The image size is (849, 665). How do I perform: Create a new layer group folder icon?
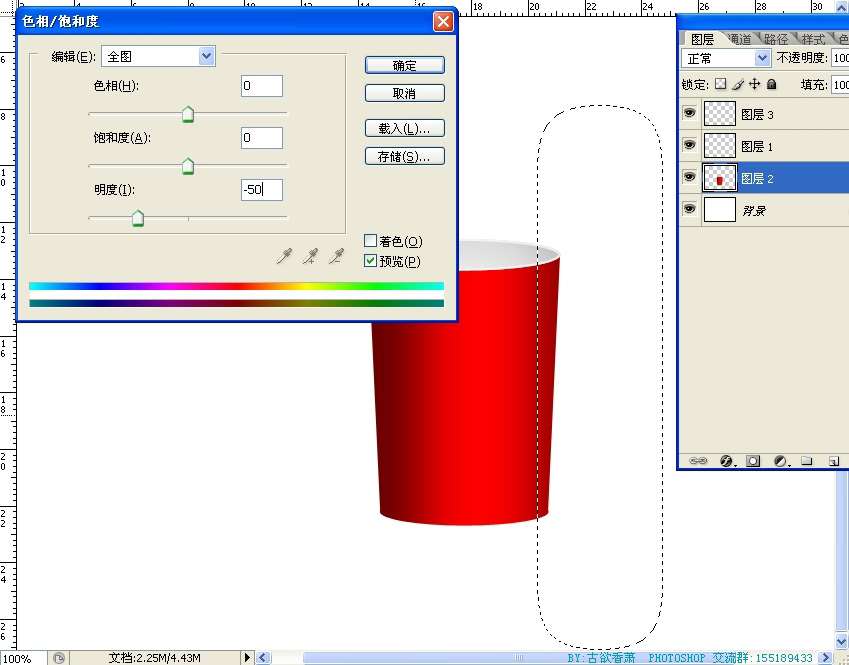tap(806, 461)
